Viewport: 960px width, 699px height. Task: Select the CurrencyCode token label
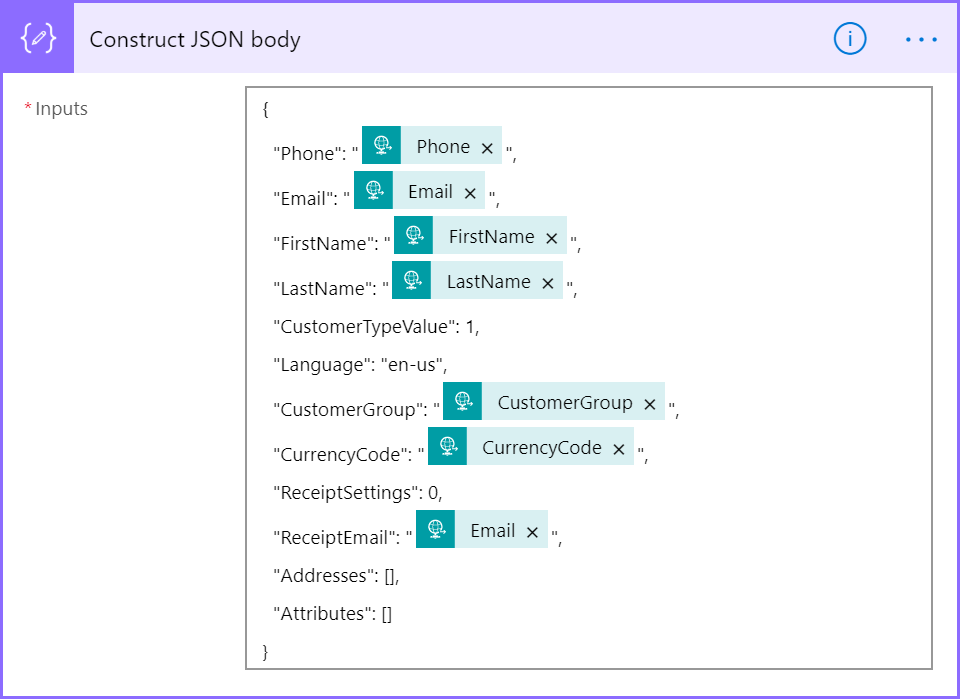[x=542, y=448]
